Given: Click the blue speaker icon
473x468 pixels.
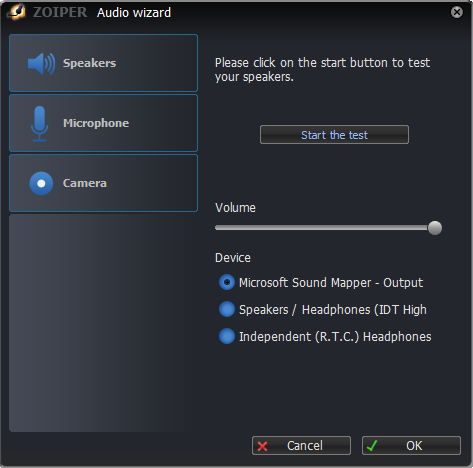Looking at the screenshot, I should pos(41,63).
